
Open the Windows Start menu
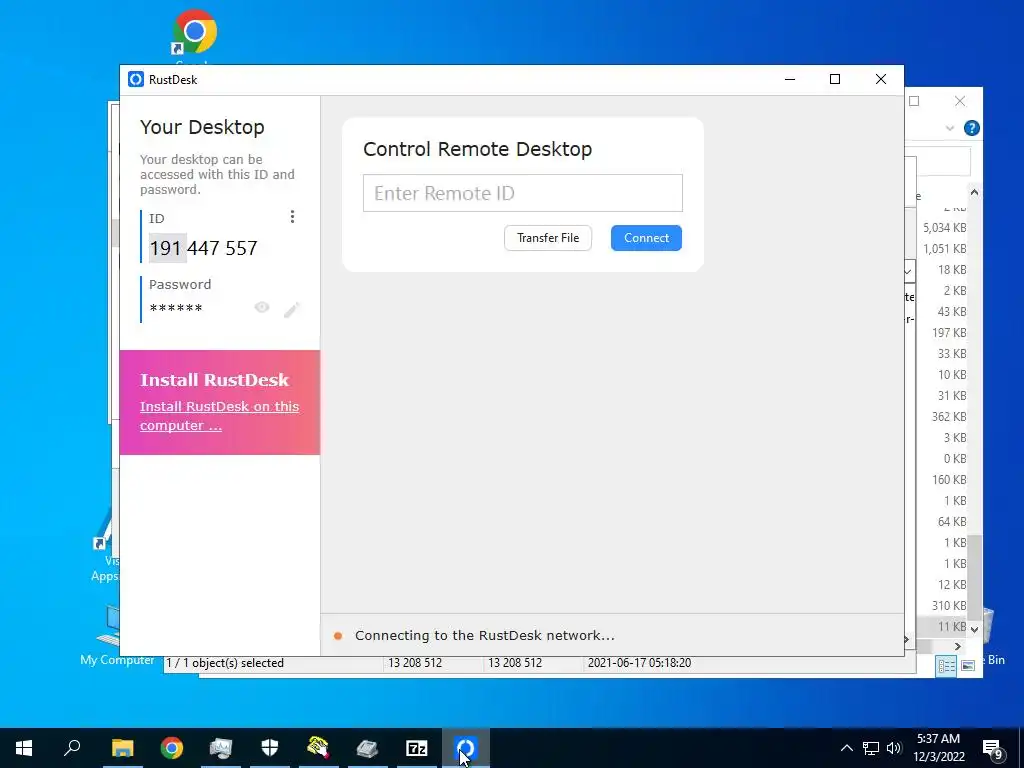24,748
